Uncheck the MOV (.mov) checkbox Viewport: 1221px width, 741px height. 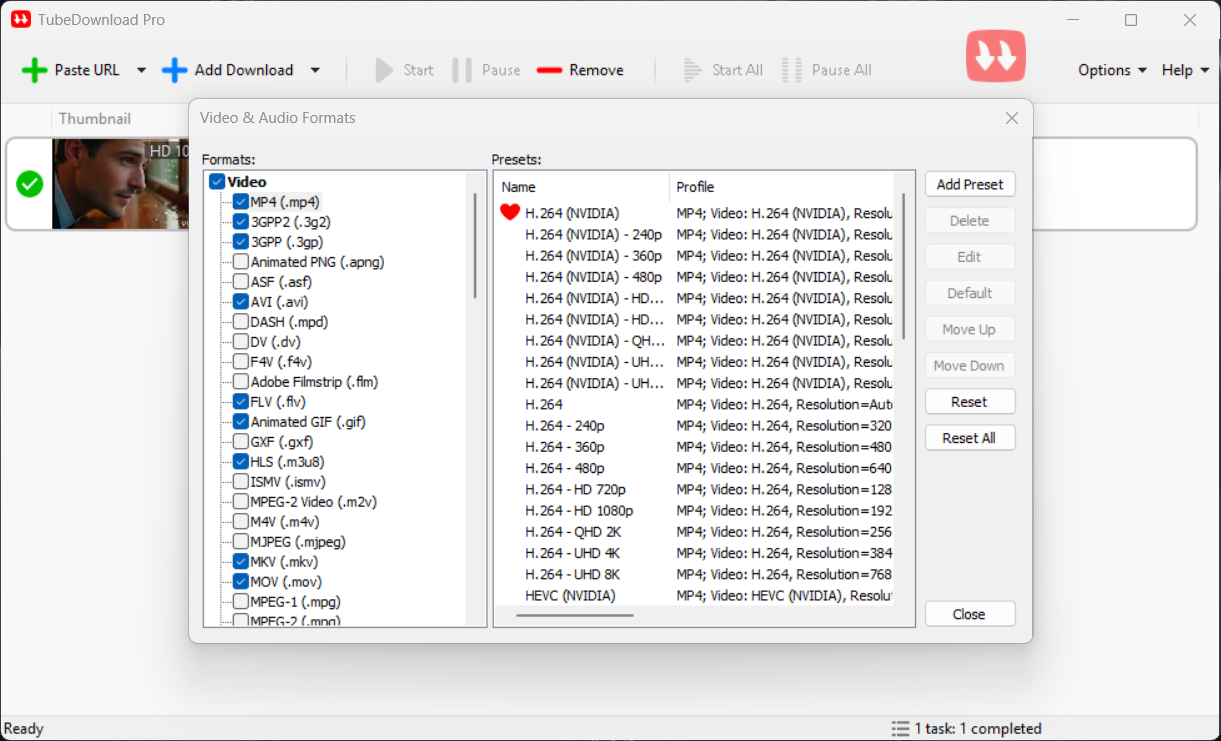coord(241,582)
